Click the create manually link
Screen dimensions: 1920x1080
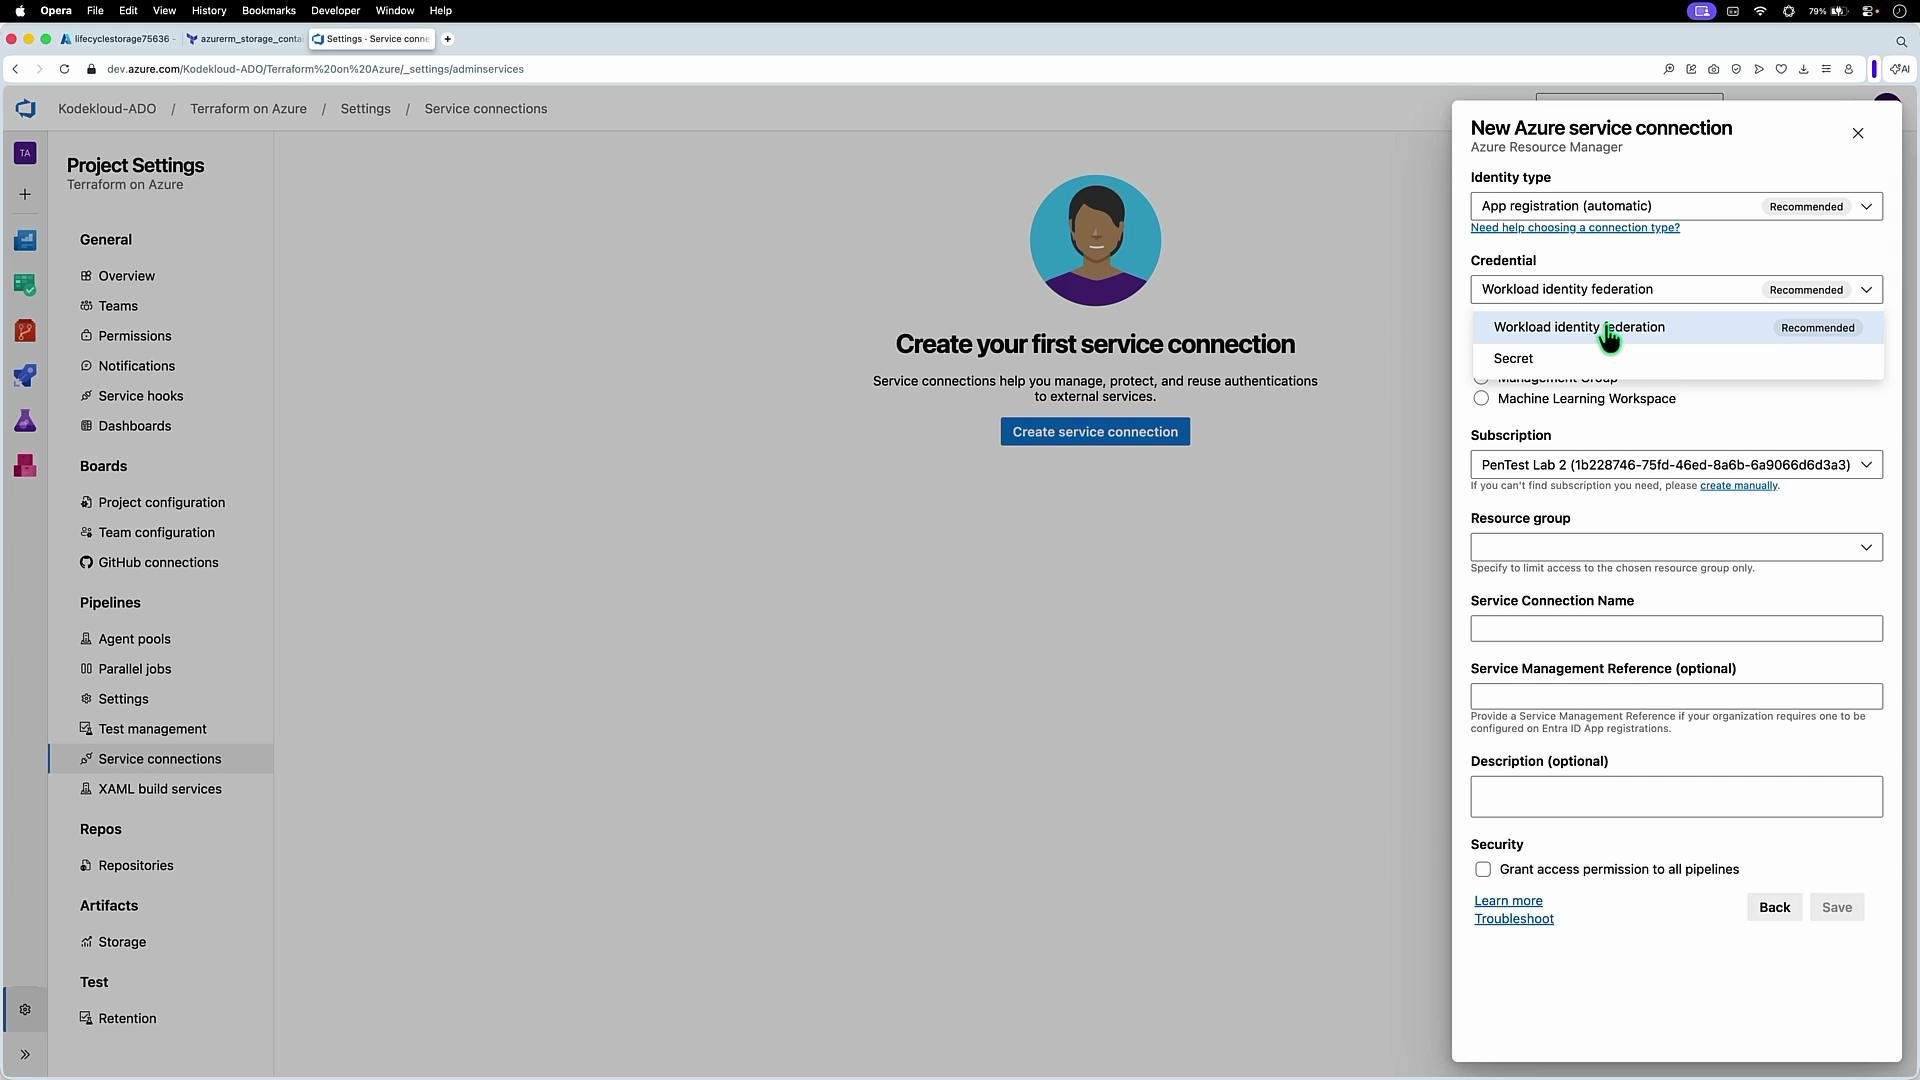[1738, 486]
